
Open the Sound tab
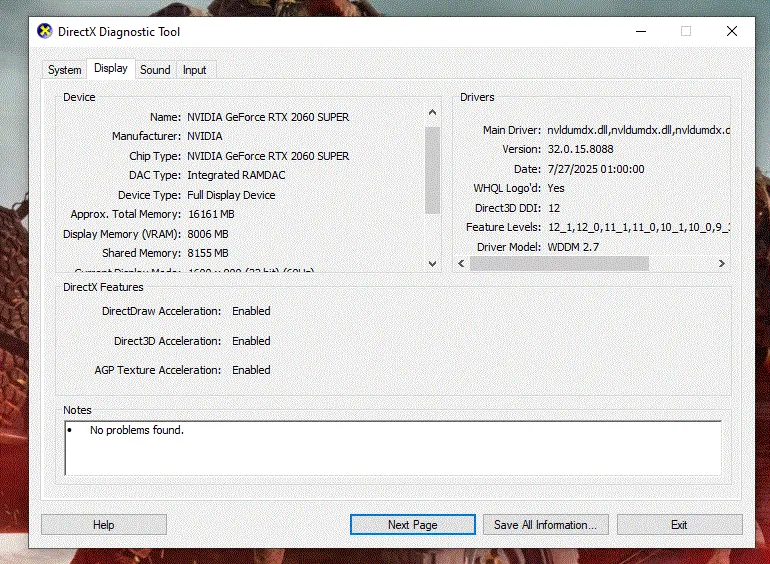(155, 70)
